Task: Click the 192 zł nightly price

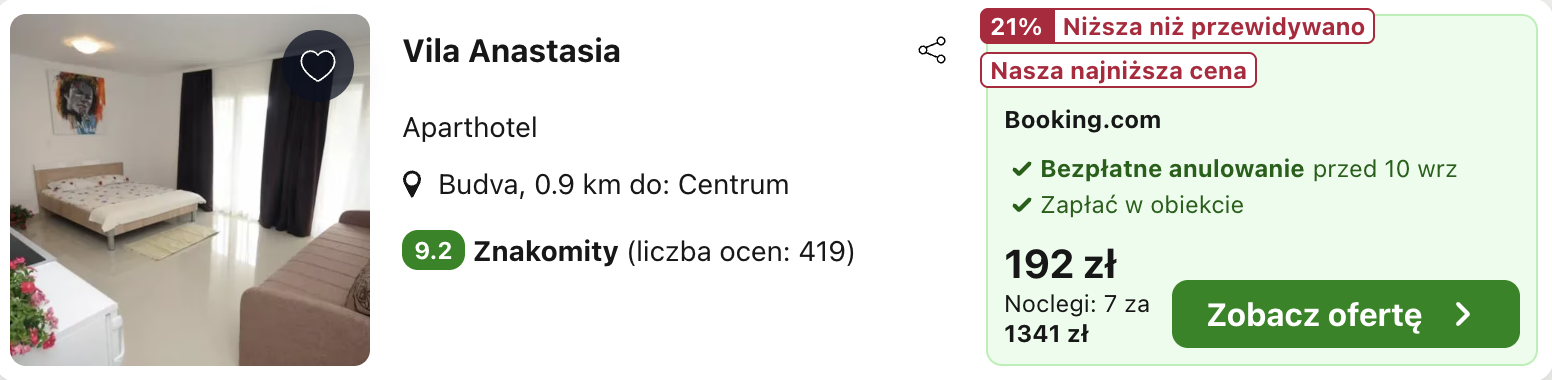Action: coord(1061,264)
